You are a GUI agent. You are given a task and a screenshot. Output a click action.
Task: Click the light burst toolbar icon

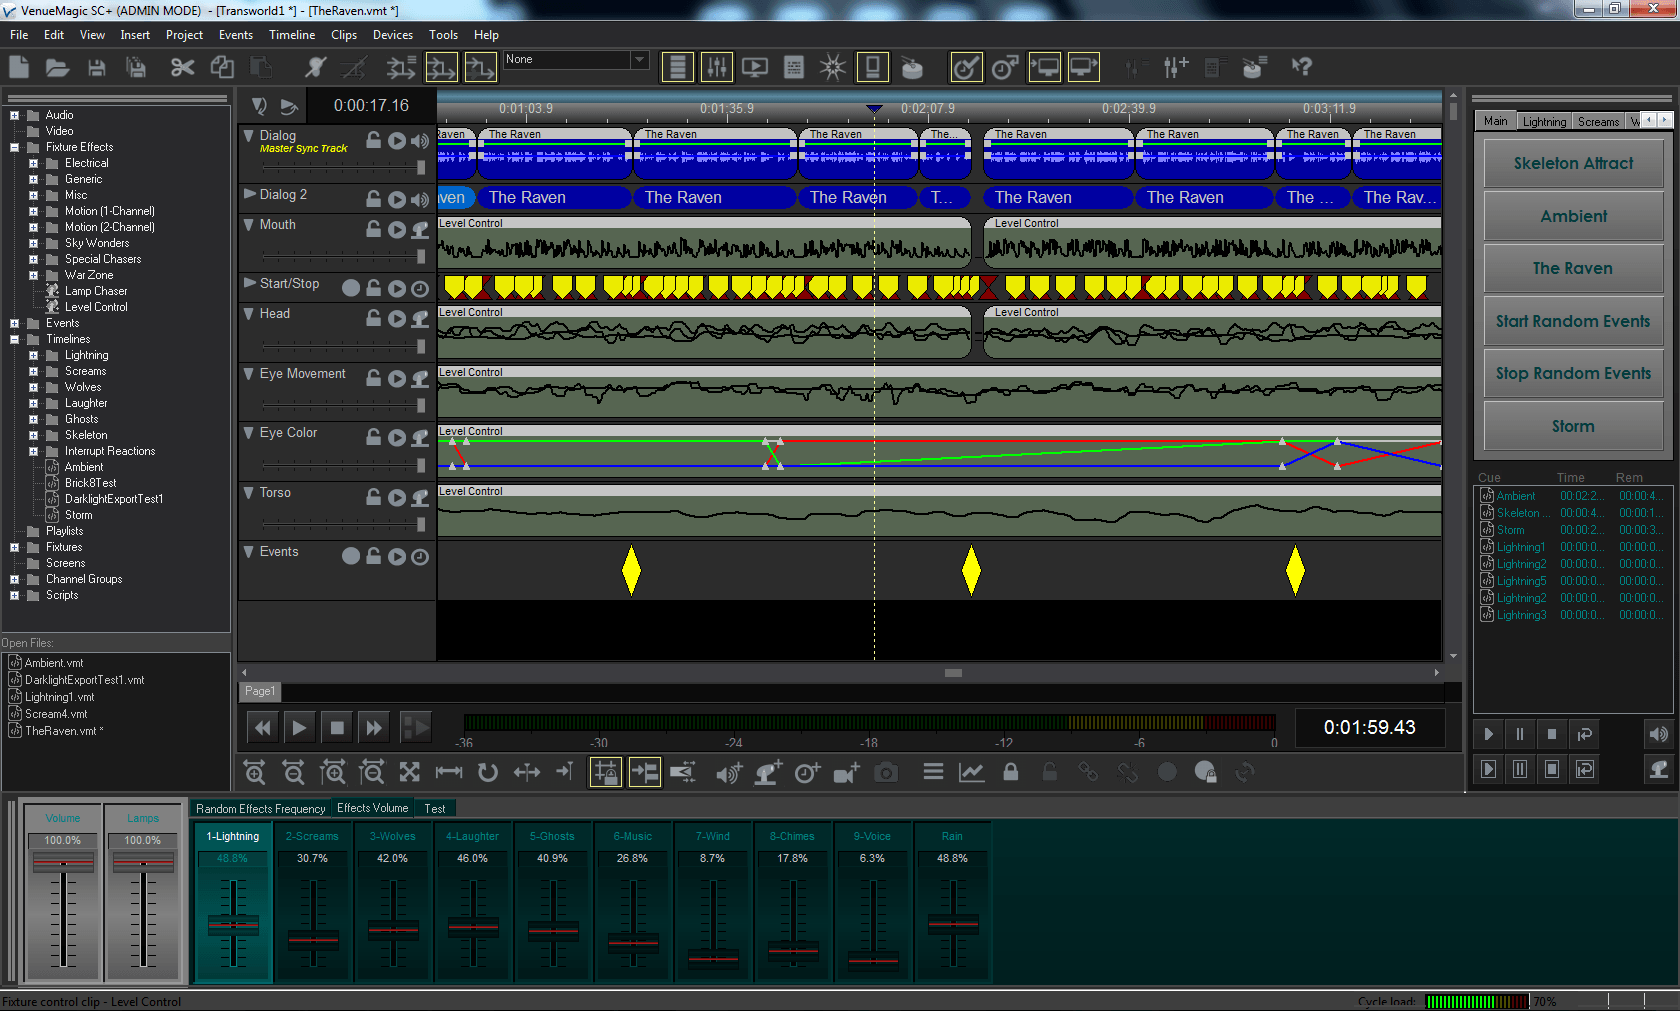(x=832, y=67)
